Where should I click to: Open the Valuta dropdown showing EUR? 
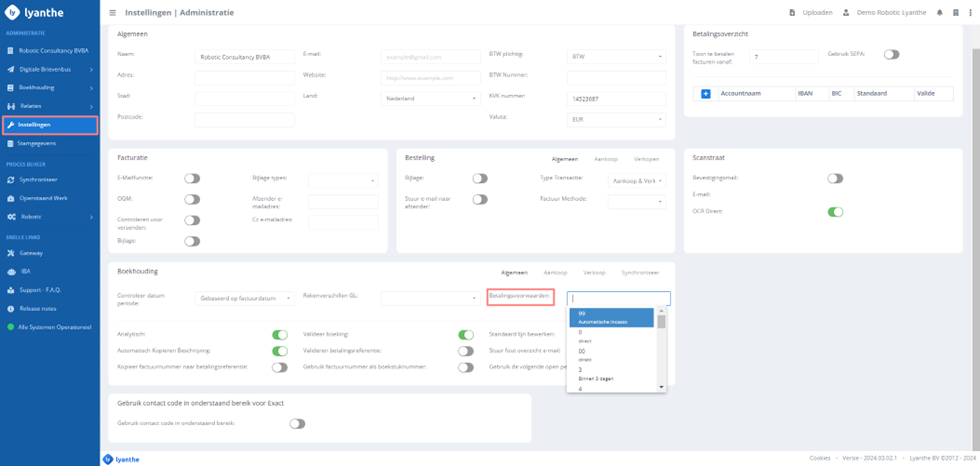point(616,119)
